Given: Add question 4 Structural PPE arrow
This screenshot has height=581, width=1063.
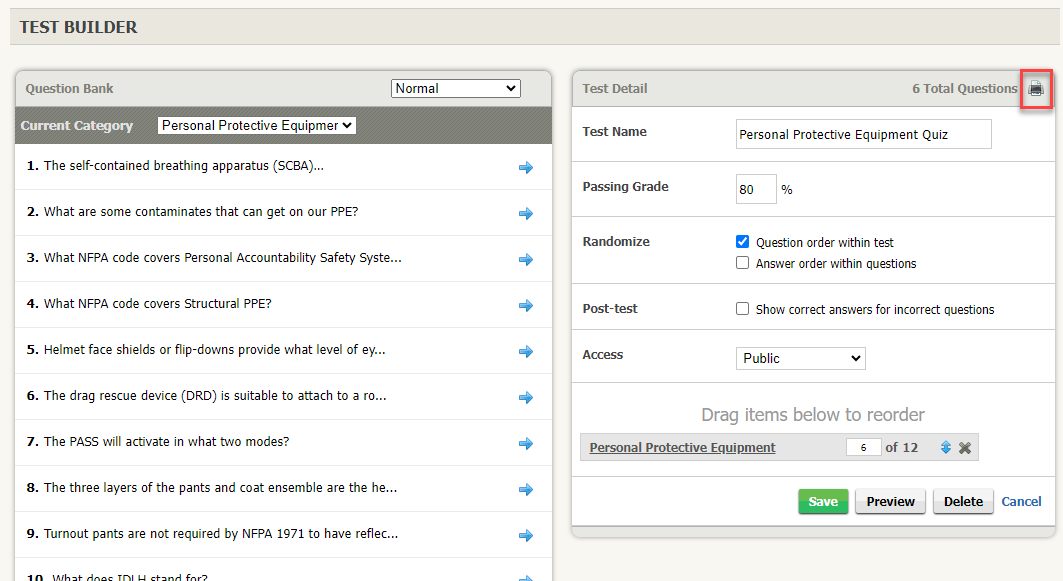Looking at the screenshot, I should coord(526,306).
